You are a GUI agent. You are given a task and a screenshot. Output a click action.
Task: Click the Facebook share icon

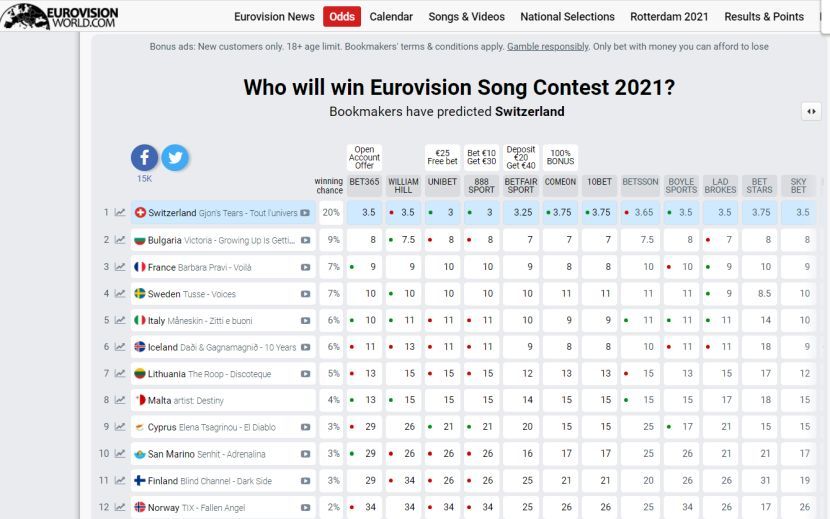coord(145,157)
